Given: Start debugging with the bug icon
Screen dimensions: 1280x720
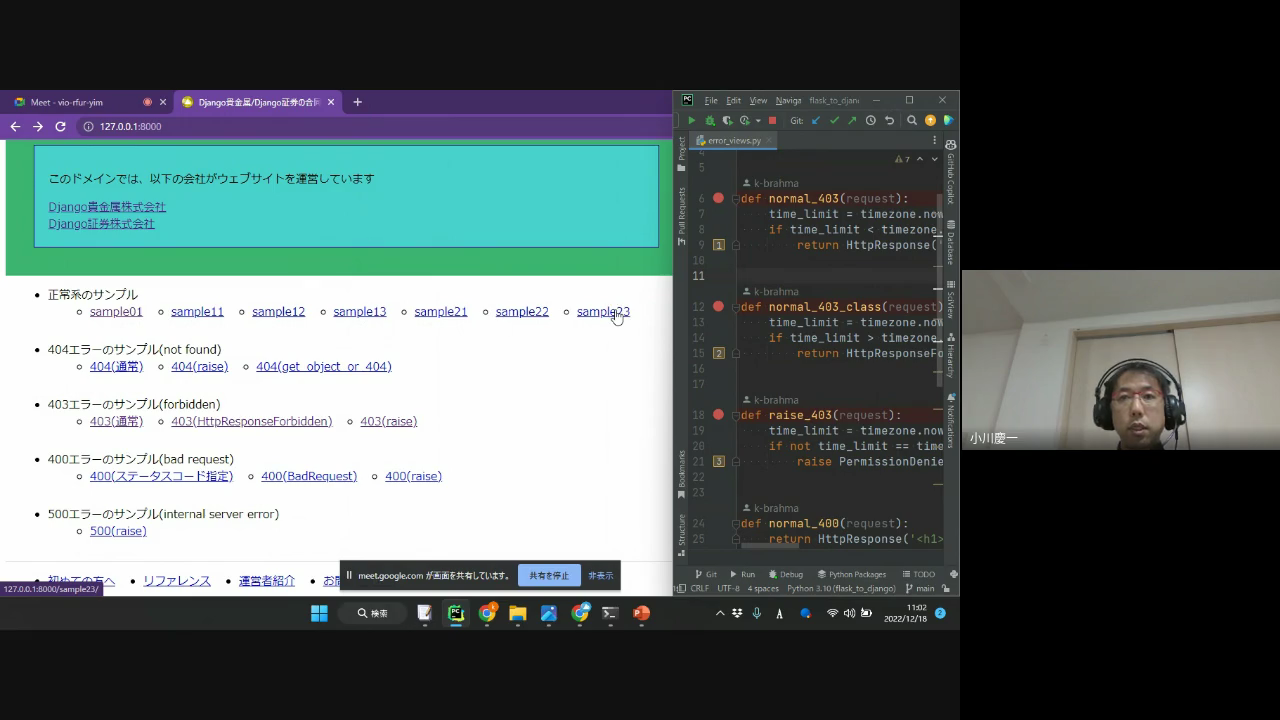Looking at the screenshot, I should point(710,121).
